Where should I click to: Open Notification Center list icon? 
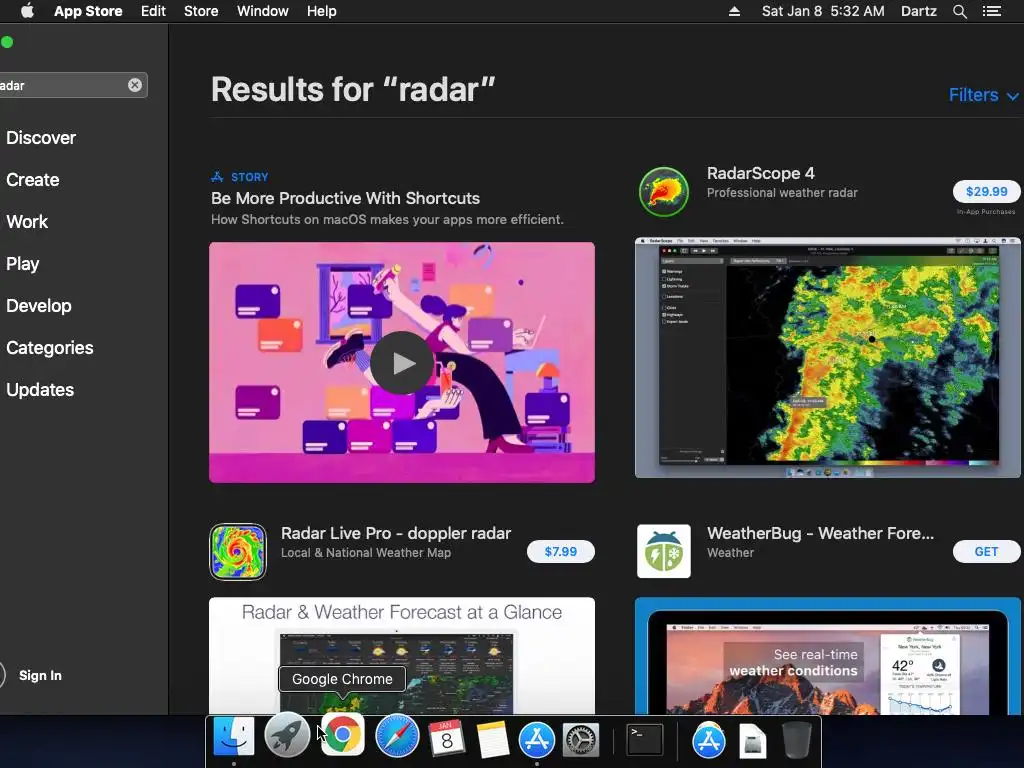(x=992, y=11)
